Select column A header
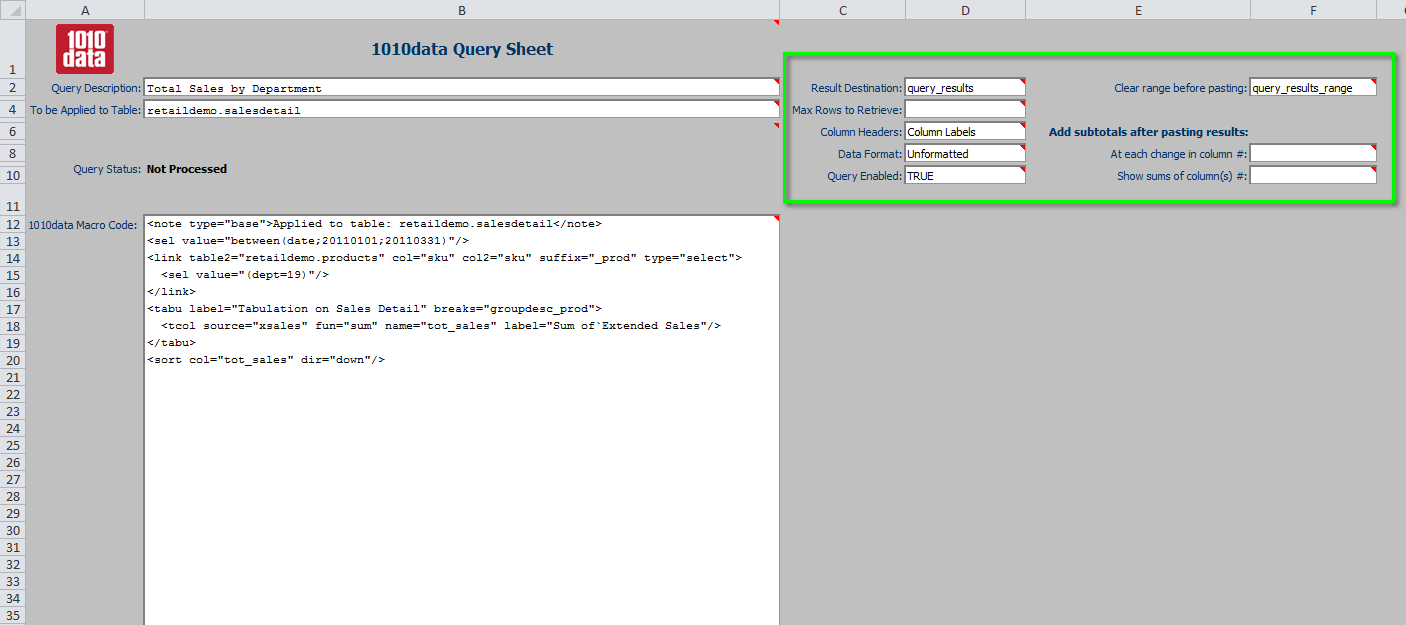1406x625 pixels. point(85,10)
